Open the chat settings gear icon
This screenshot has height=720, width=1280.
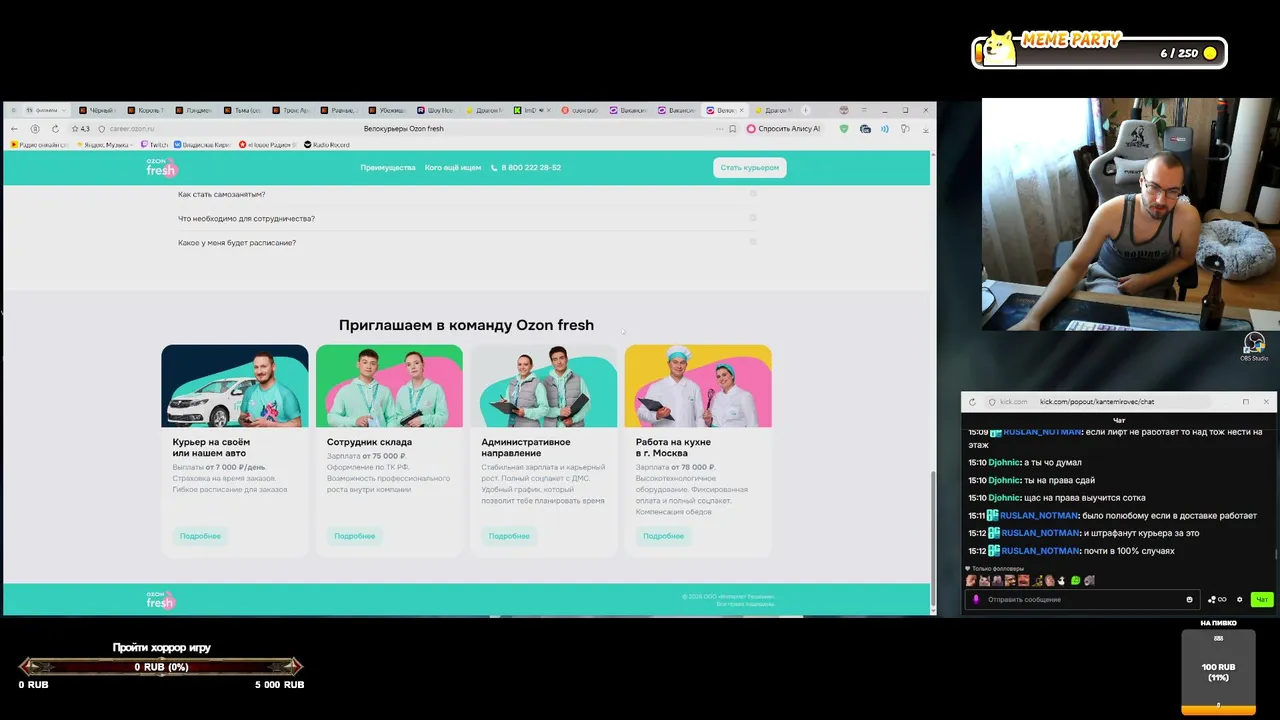click(x=1239, y=600)
